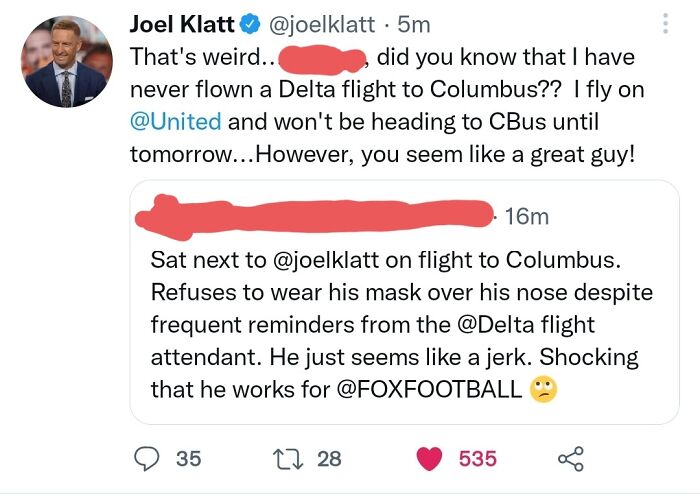Click the 28 retweets count
Screen dimensions: 700x502
pyautogui.click(x=329, y=458)
